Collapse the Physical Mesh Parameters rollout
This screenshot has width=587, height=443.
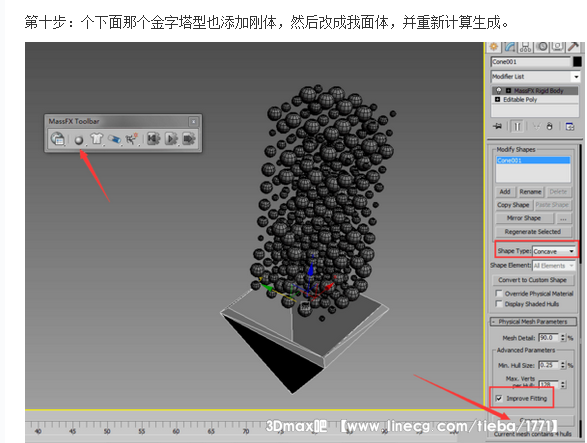click(x=533, y=322)
